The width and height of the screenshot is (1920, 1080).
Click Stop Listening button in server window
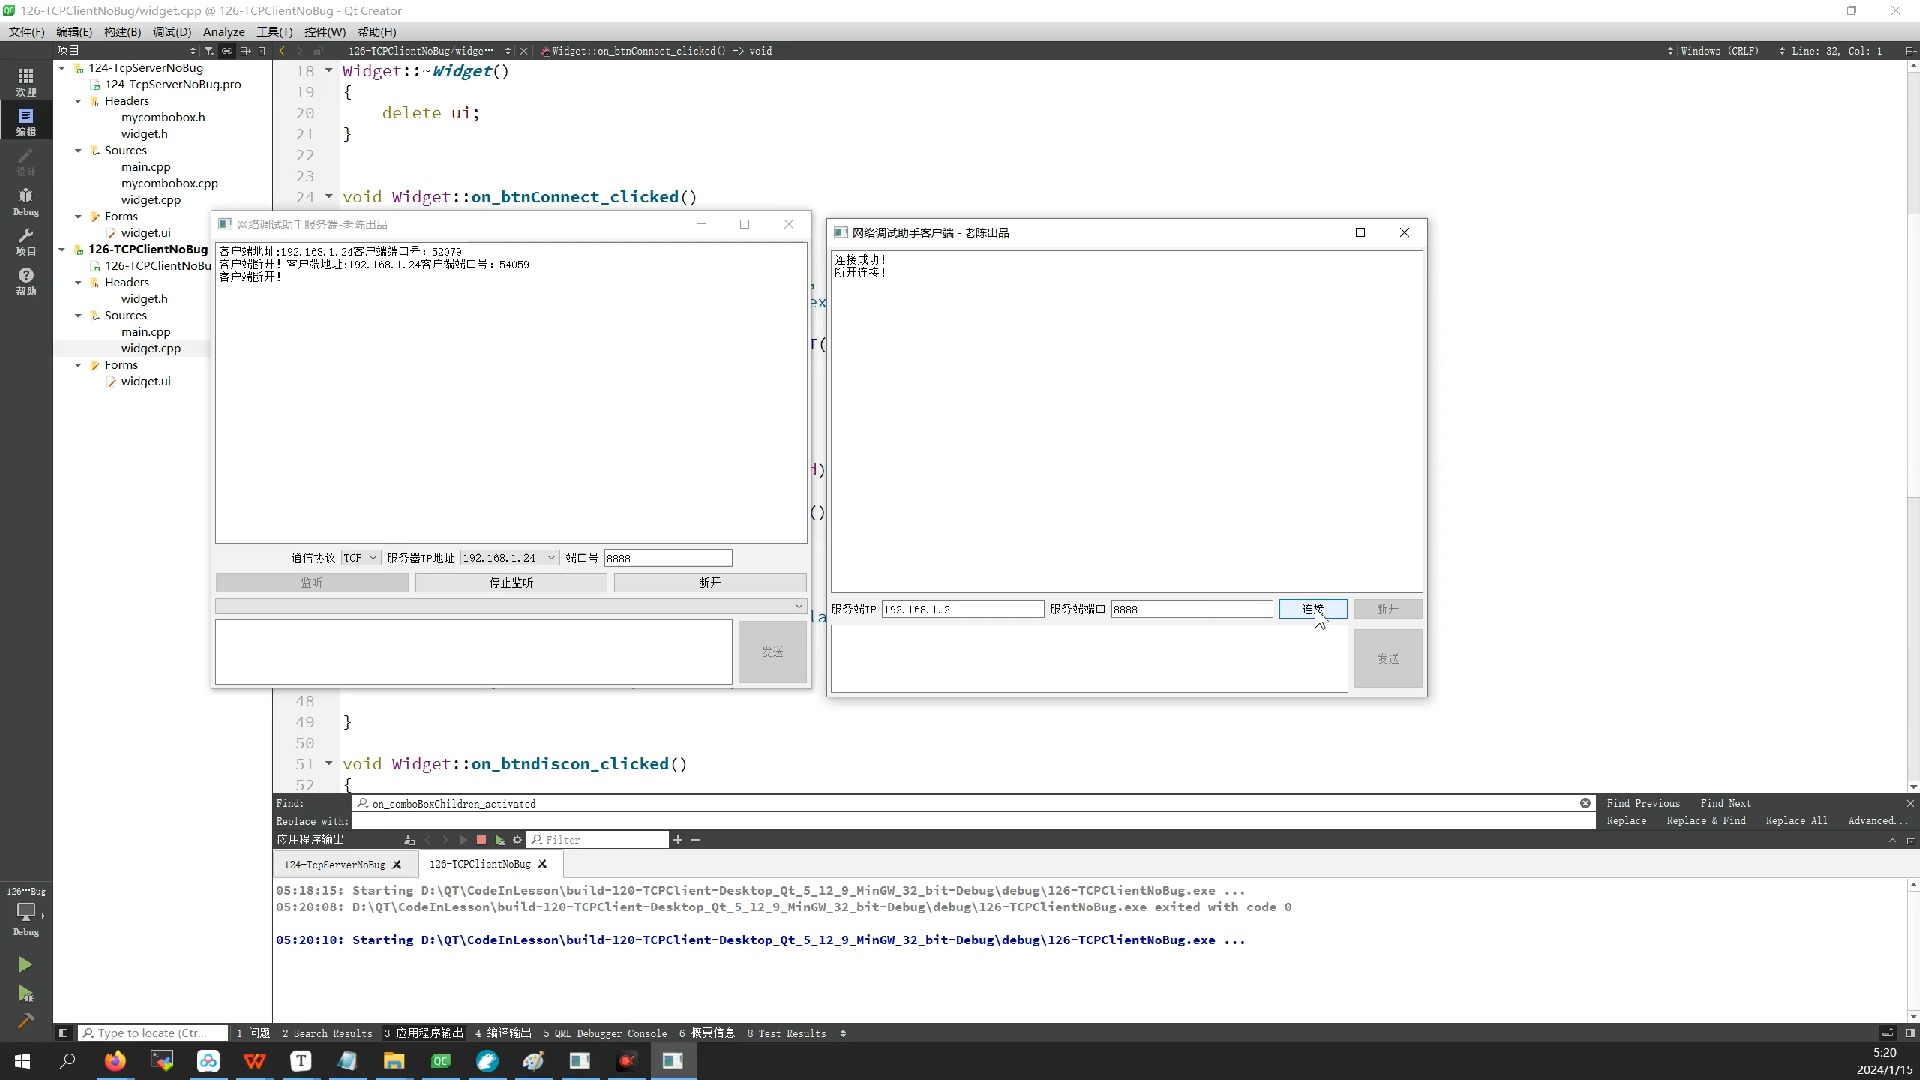click(x=511, y=582)
